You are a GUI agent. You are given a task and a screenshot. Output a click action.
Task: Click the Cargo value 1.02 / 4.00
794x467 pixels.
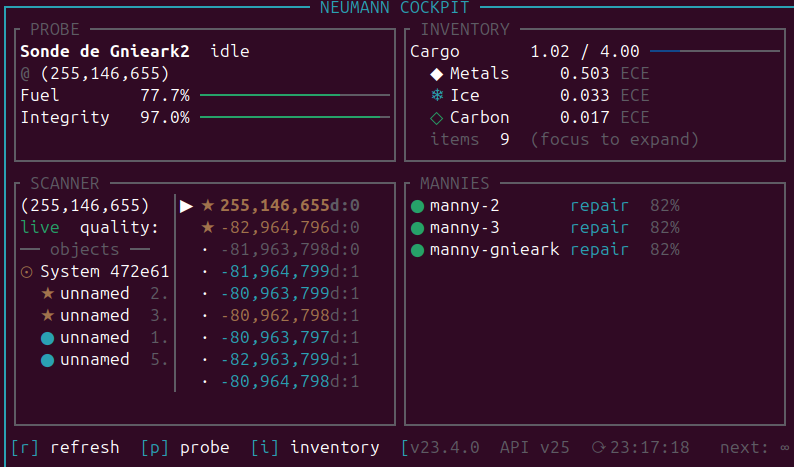click(585, 51)
